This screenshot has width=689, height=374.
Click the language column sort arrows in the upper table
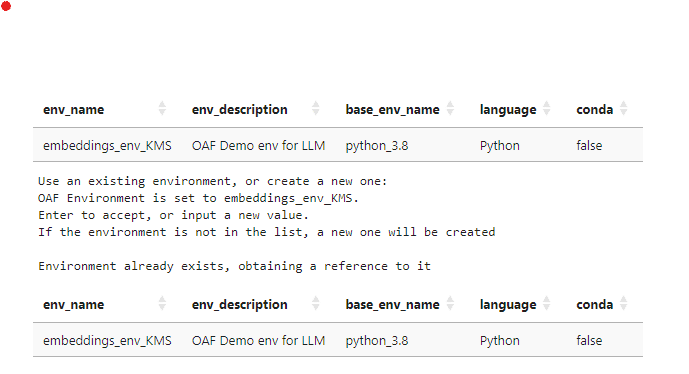pos(547,108)
